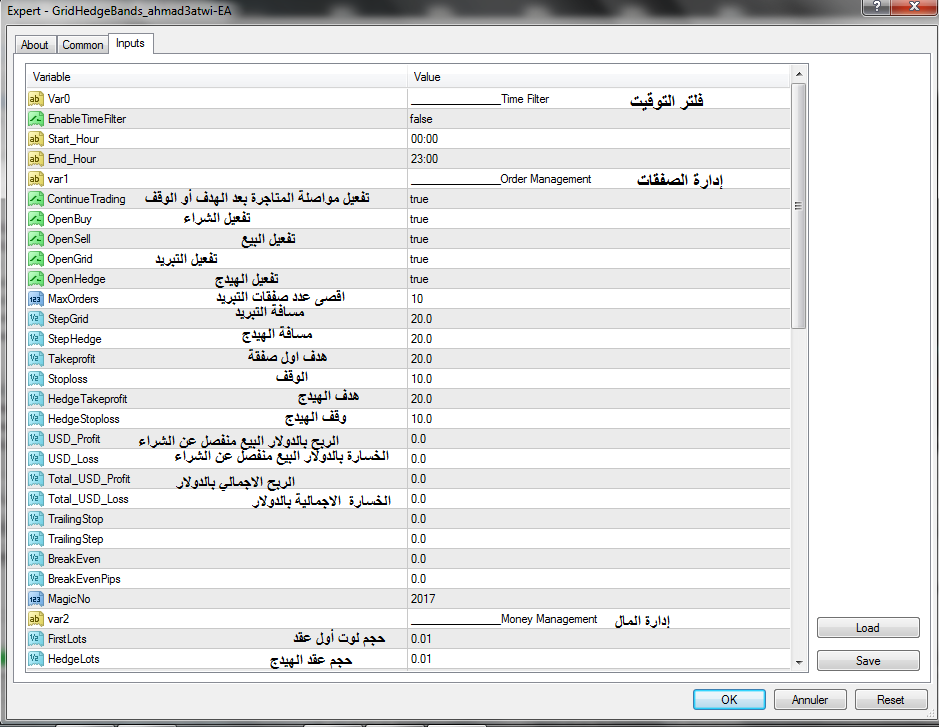This screenshot has width=939, height=727.
Task: Click the Load button
Action: tap(867, 628)
